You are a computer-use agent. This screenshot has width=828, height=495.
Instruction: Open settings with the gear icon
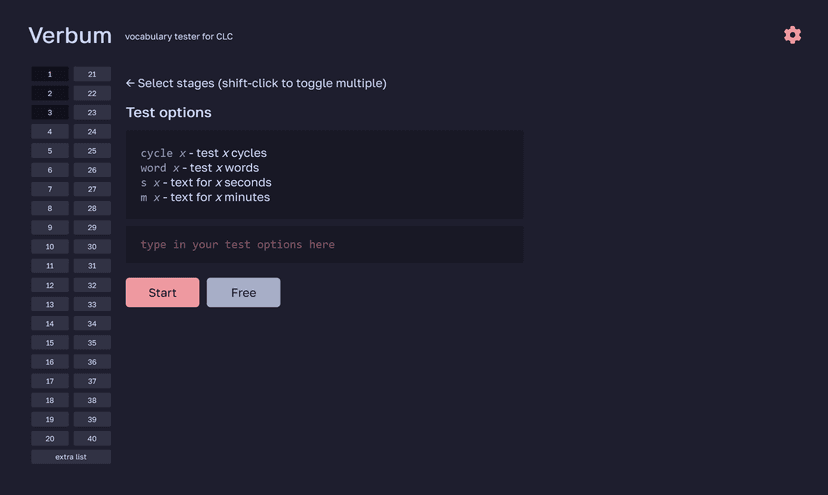pyautogui.click(x=792, y=35)
